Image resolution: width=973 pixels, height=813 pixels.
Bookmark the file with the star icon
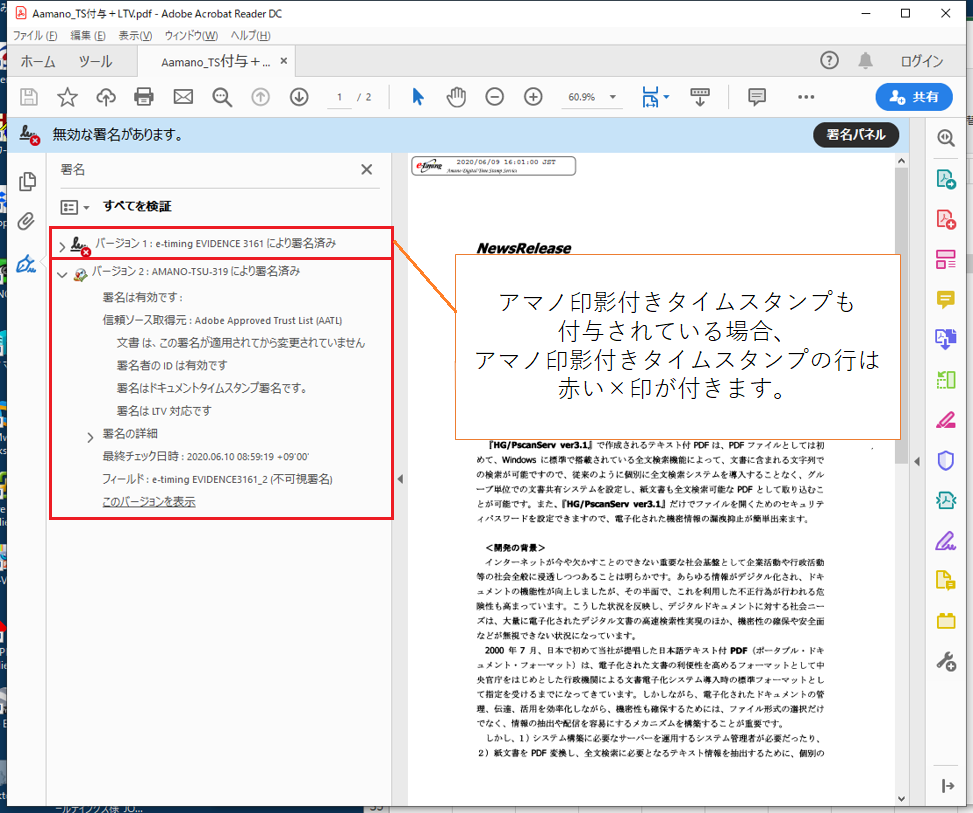67,97
